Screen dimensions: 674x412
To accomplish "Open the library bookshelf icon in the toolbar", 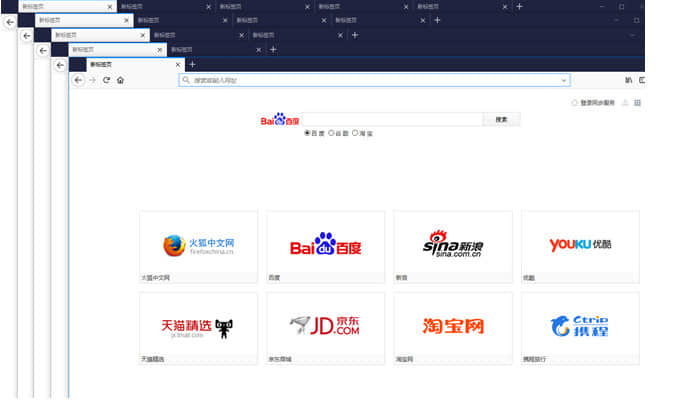I will pyautogui.click(x=628, y=80).
